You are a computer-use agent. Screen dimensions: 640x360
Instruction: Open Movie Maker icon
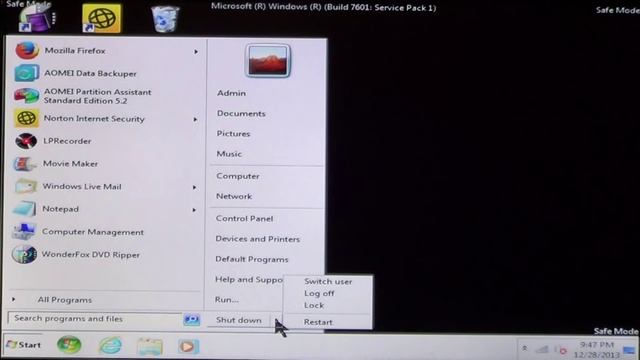[x=25, y=164]
